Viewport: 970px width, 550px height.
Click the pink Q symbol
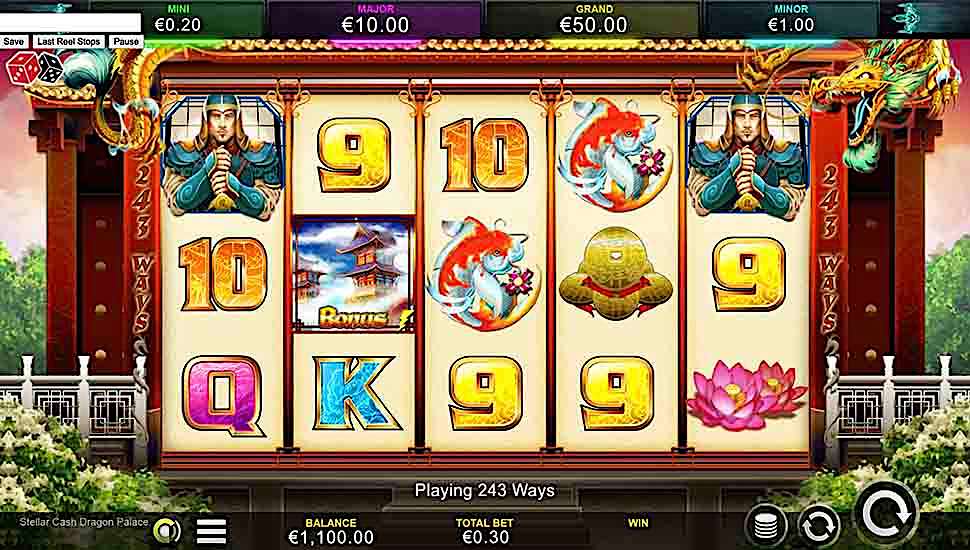[223, 394]
